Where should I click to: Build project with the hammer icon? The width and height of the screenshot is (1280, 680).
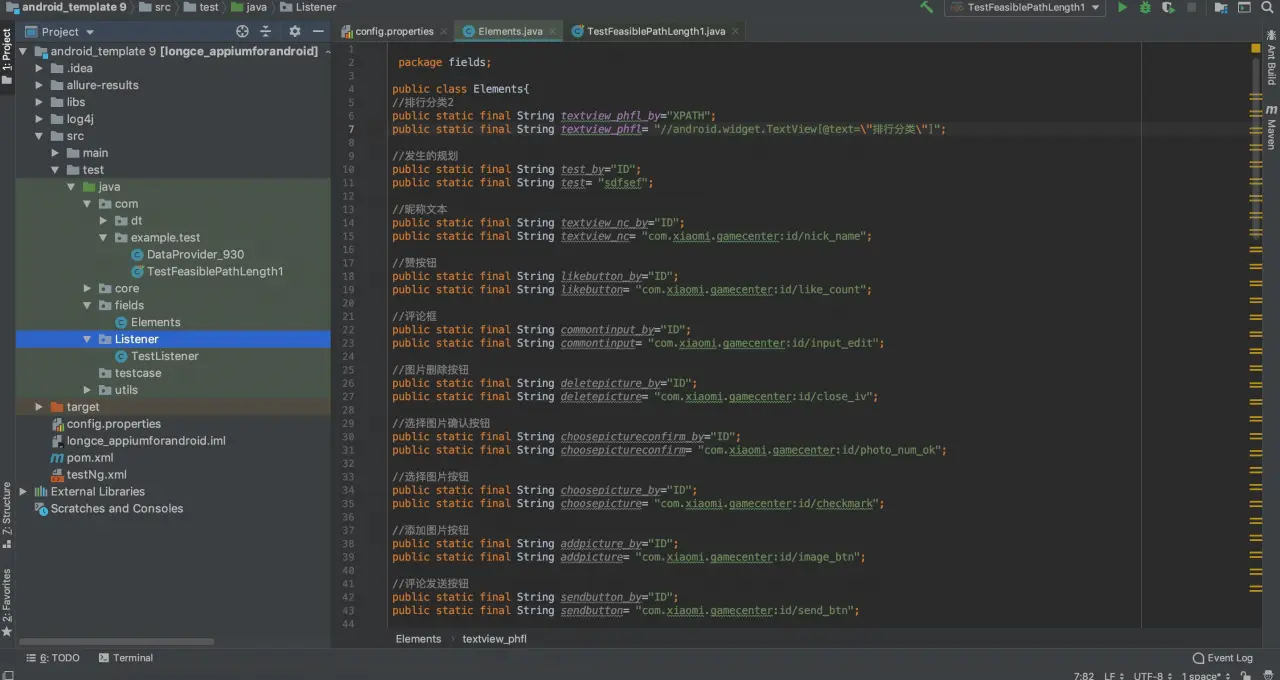pos(927,8)
